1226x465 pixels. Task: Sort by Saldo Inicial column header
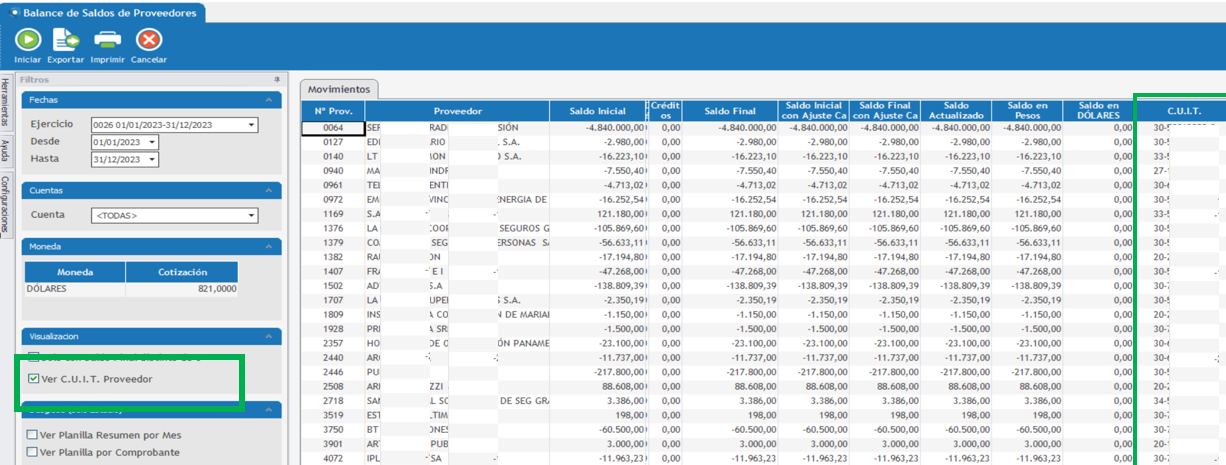click(x=598, y=110)
